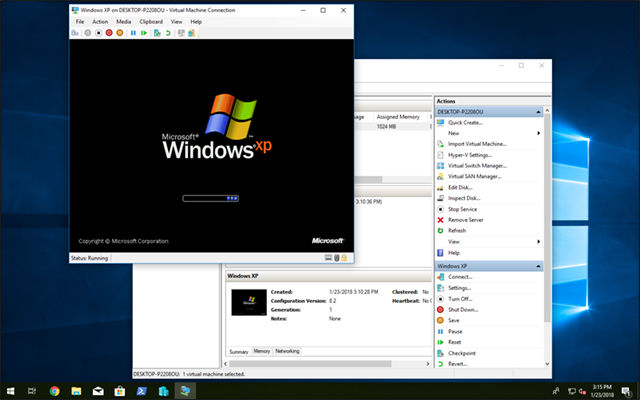The image size is (640, 400).
Task: Click Checkpoint under Windows XP actions
Action: (462, 353)
